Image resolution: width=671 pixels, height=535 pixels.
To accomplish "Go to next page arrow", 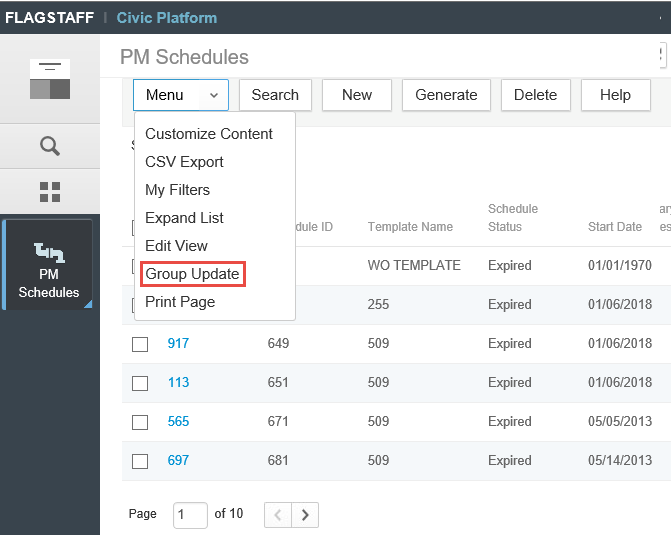I will tap(305, 515).
